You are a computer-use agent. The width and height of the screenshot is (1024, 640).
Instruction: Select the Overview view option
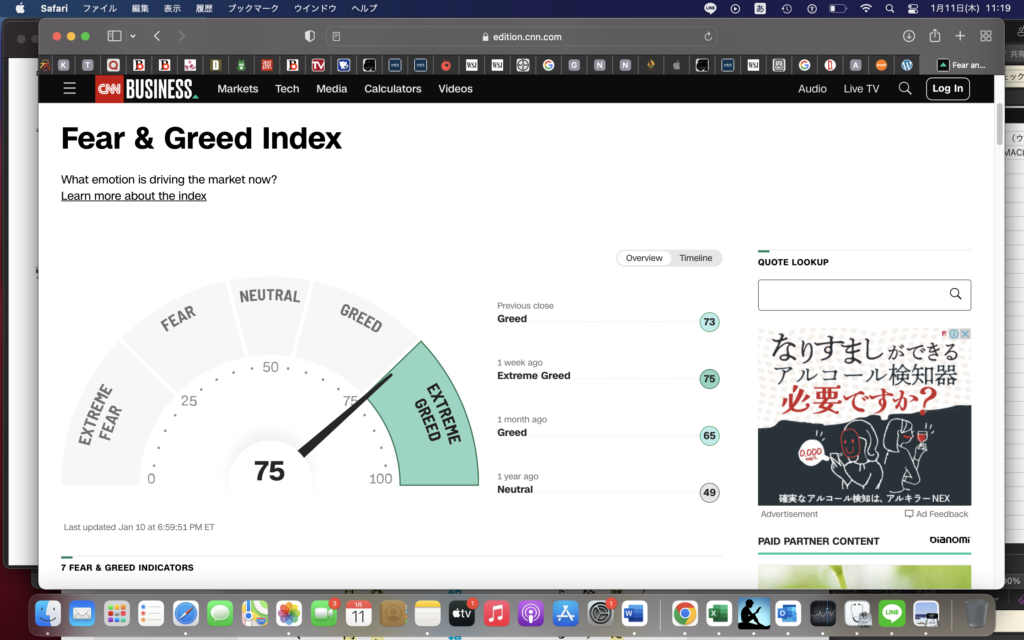tap(644, 257)
